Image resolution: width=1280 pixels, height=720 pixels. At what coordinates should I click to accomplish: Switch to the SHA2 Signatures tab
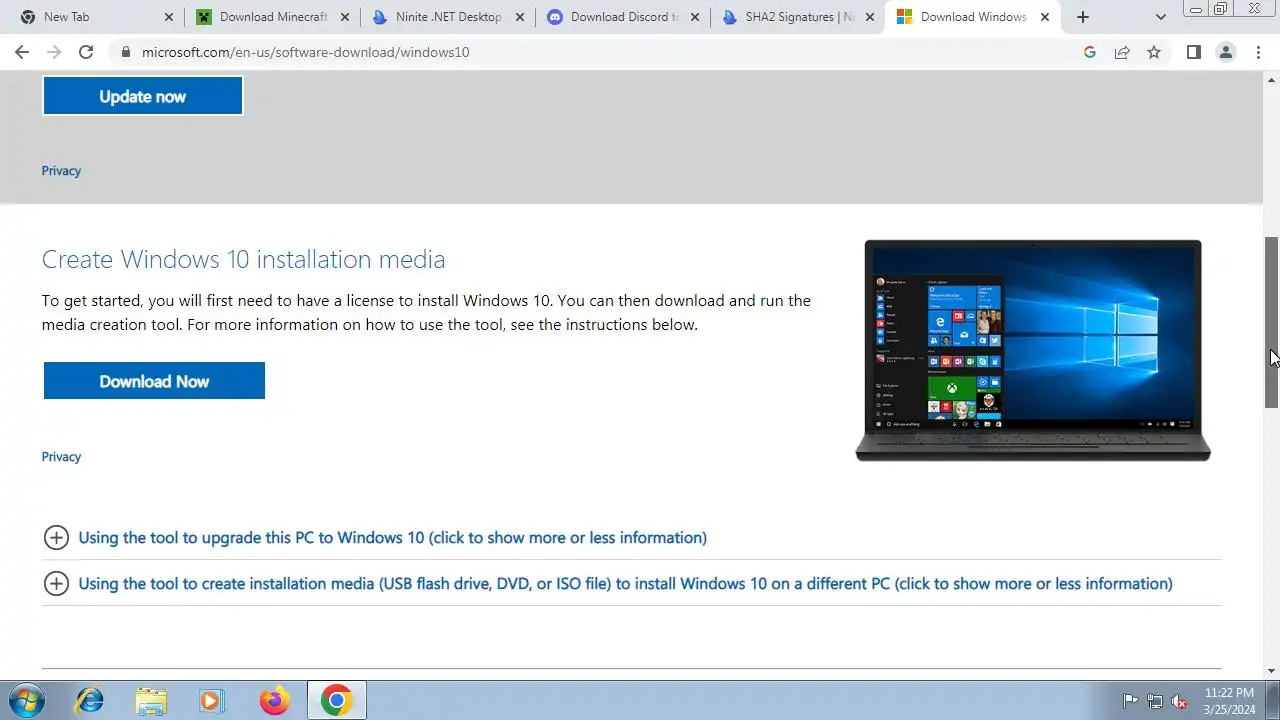(x=797, y=17)
